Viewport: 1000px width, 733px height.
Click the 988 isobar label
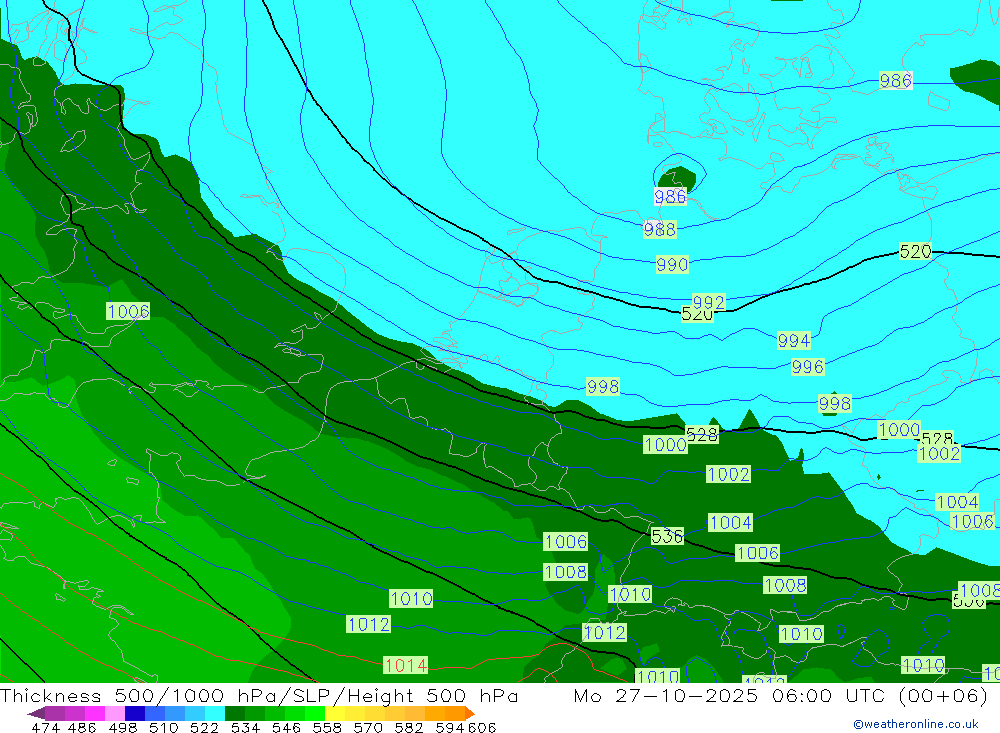pyautogui.click(x=659, y=229)
